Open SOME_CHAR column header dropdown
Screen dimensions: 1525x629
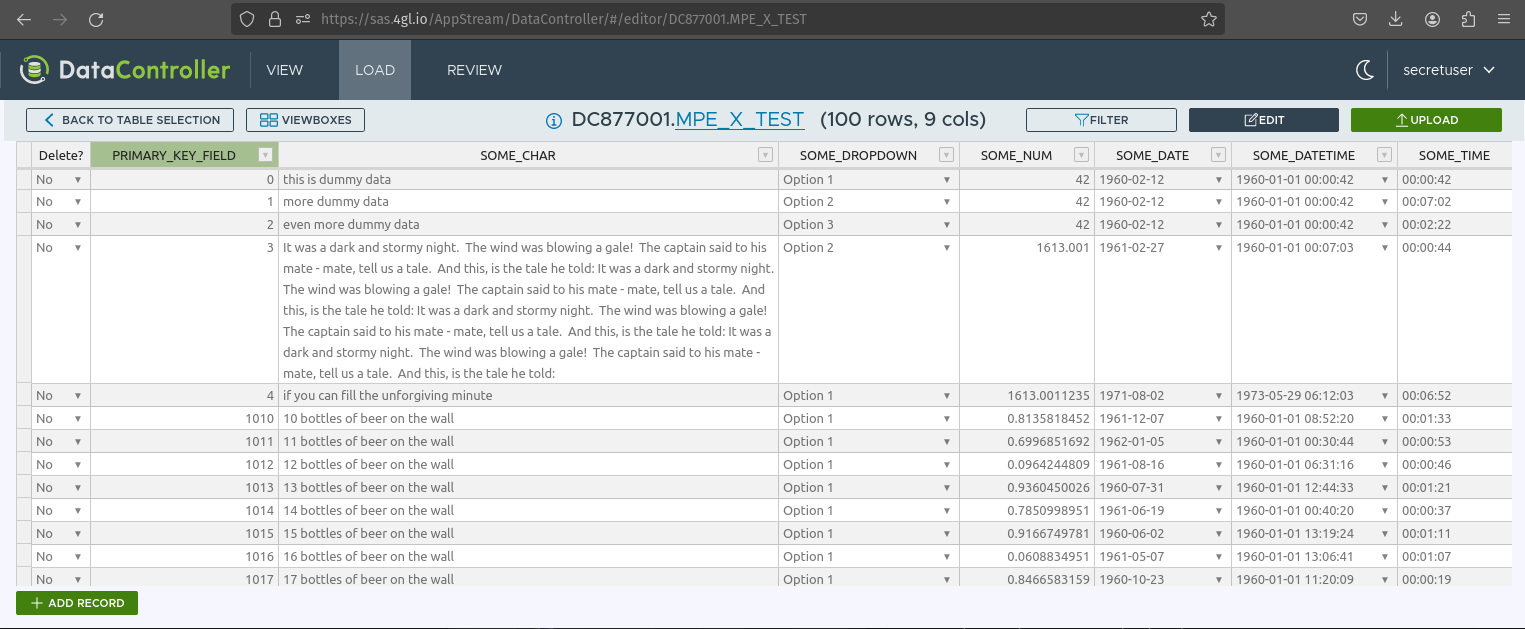coord(765,155)
